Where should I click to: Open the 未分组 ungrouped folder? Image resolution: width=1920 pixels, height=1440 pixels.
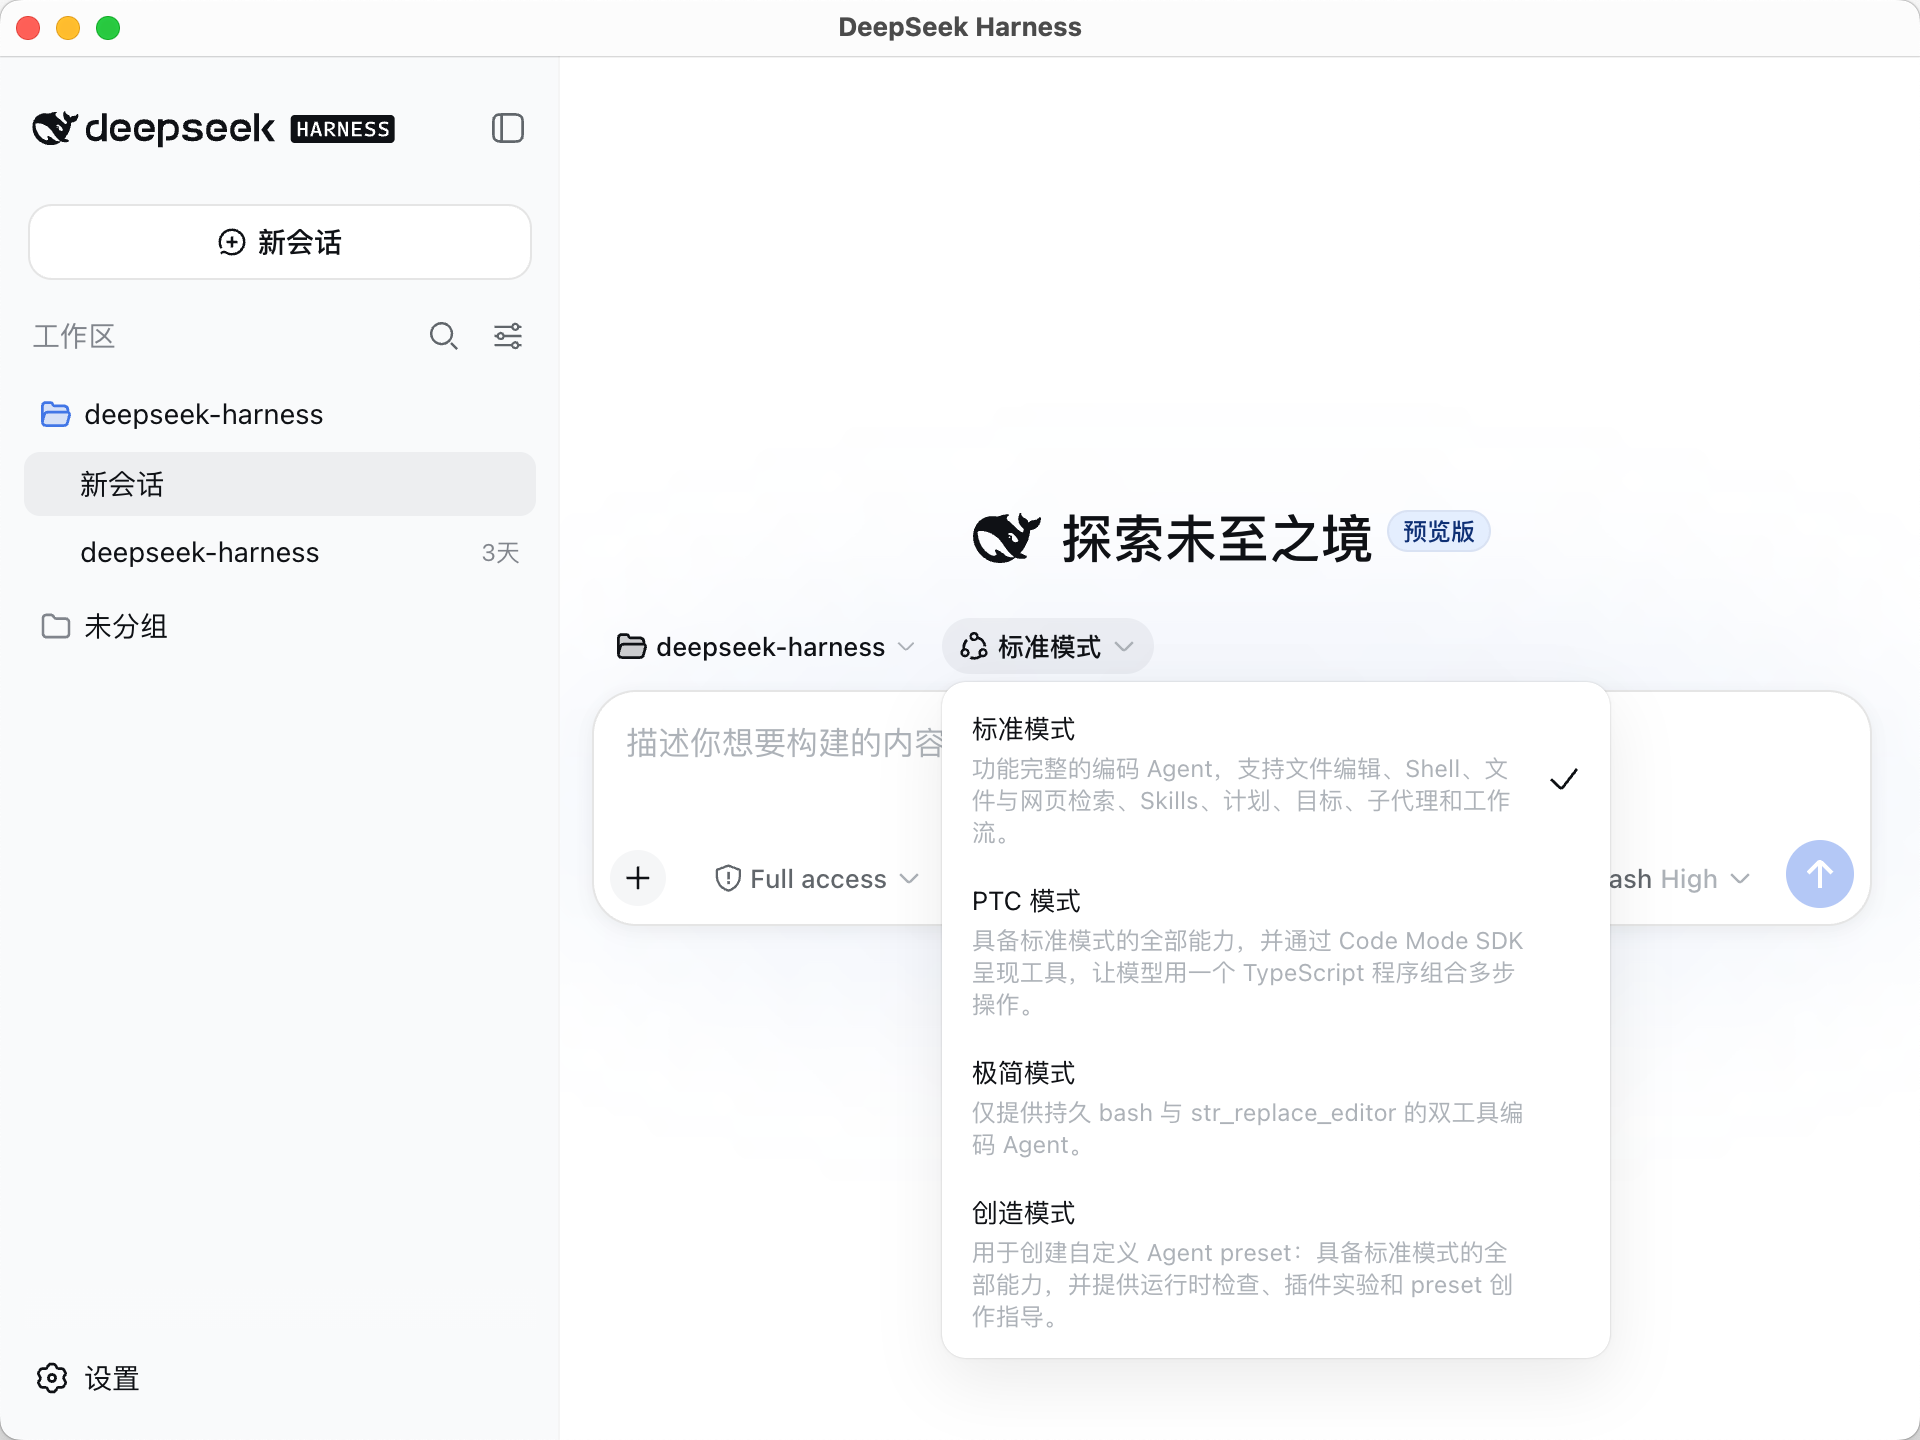click(280, 626)
